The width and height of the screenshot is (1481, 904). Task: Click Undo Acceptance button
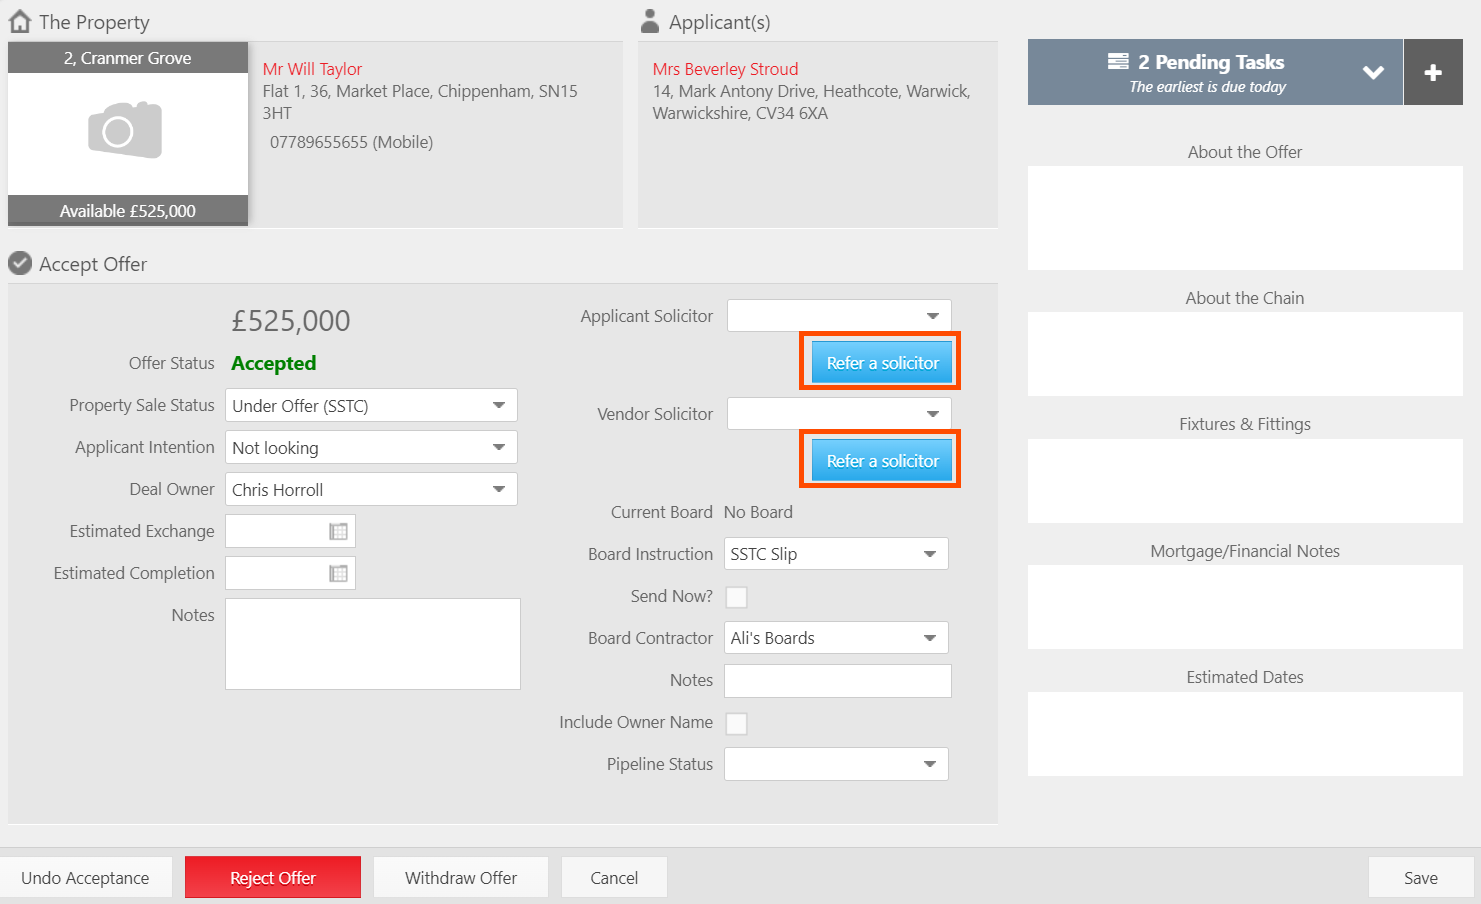[86, 878]
